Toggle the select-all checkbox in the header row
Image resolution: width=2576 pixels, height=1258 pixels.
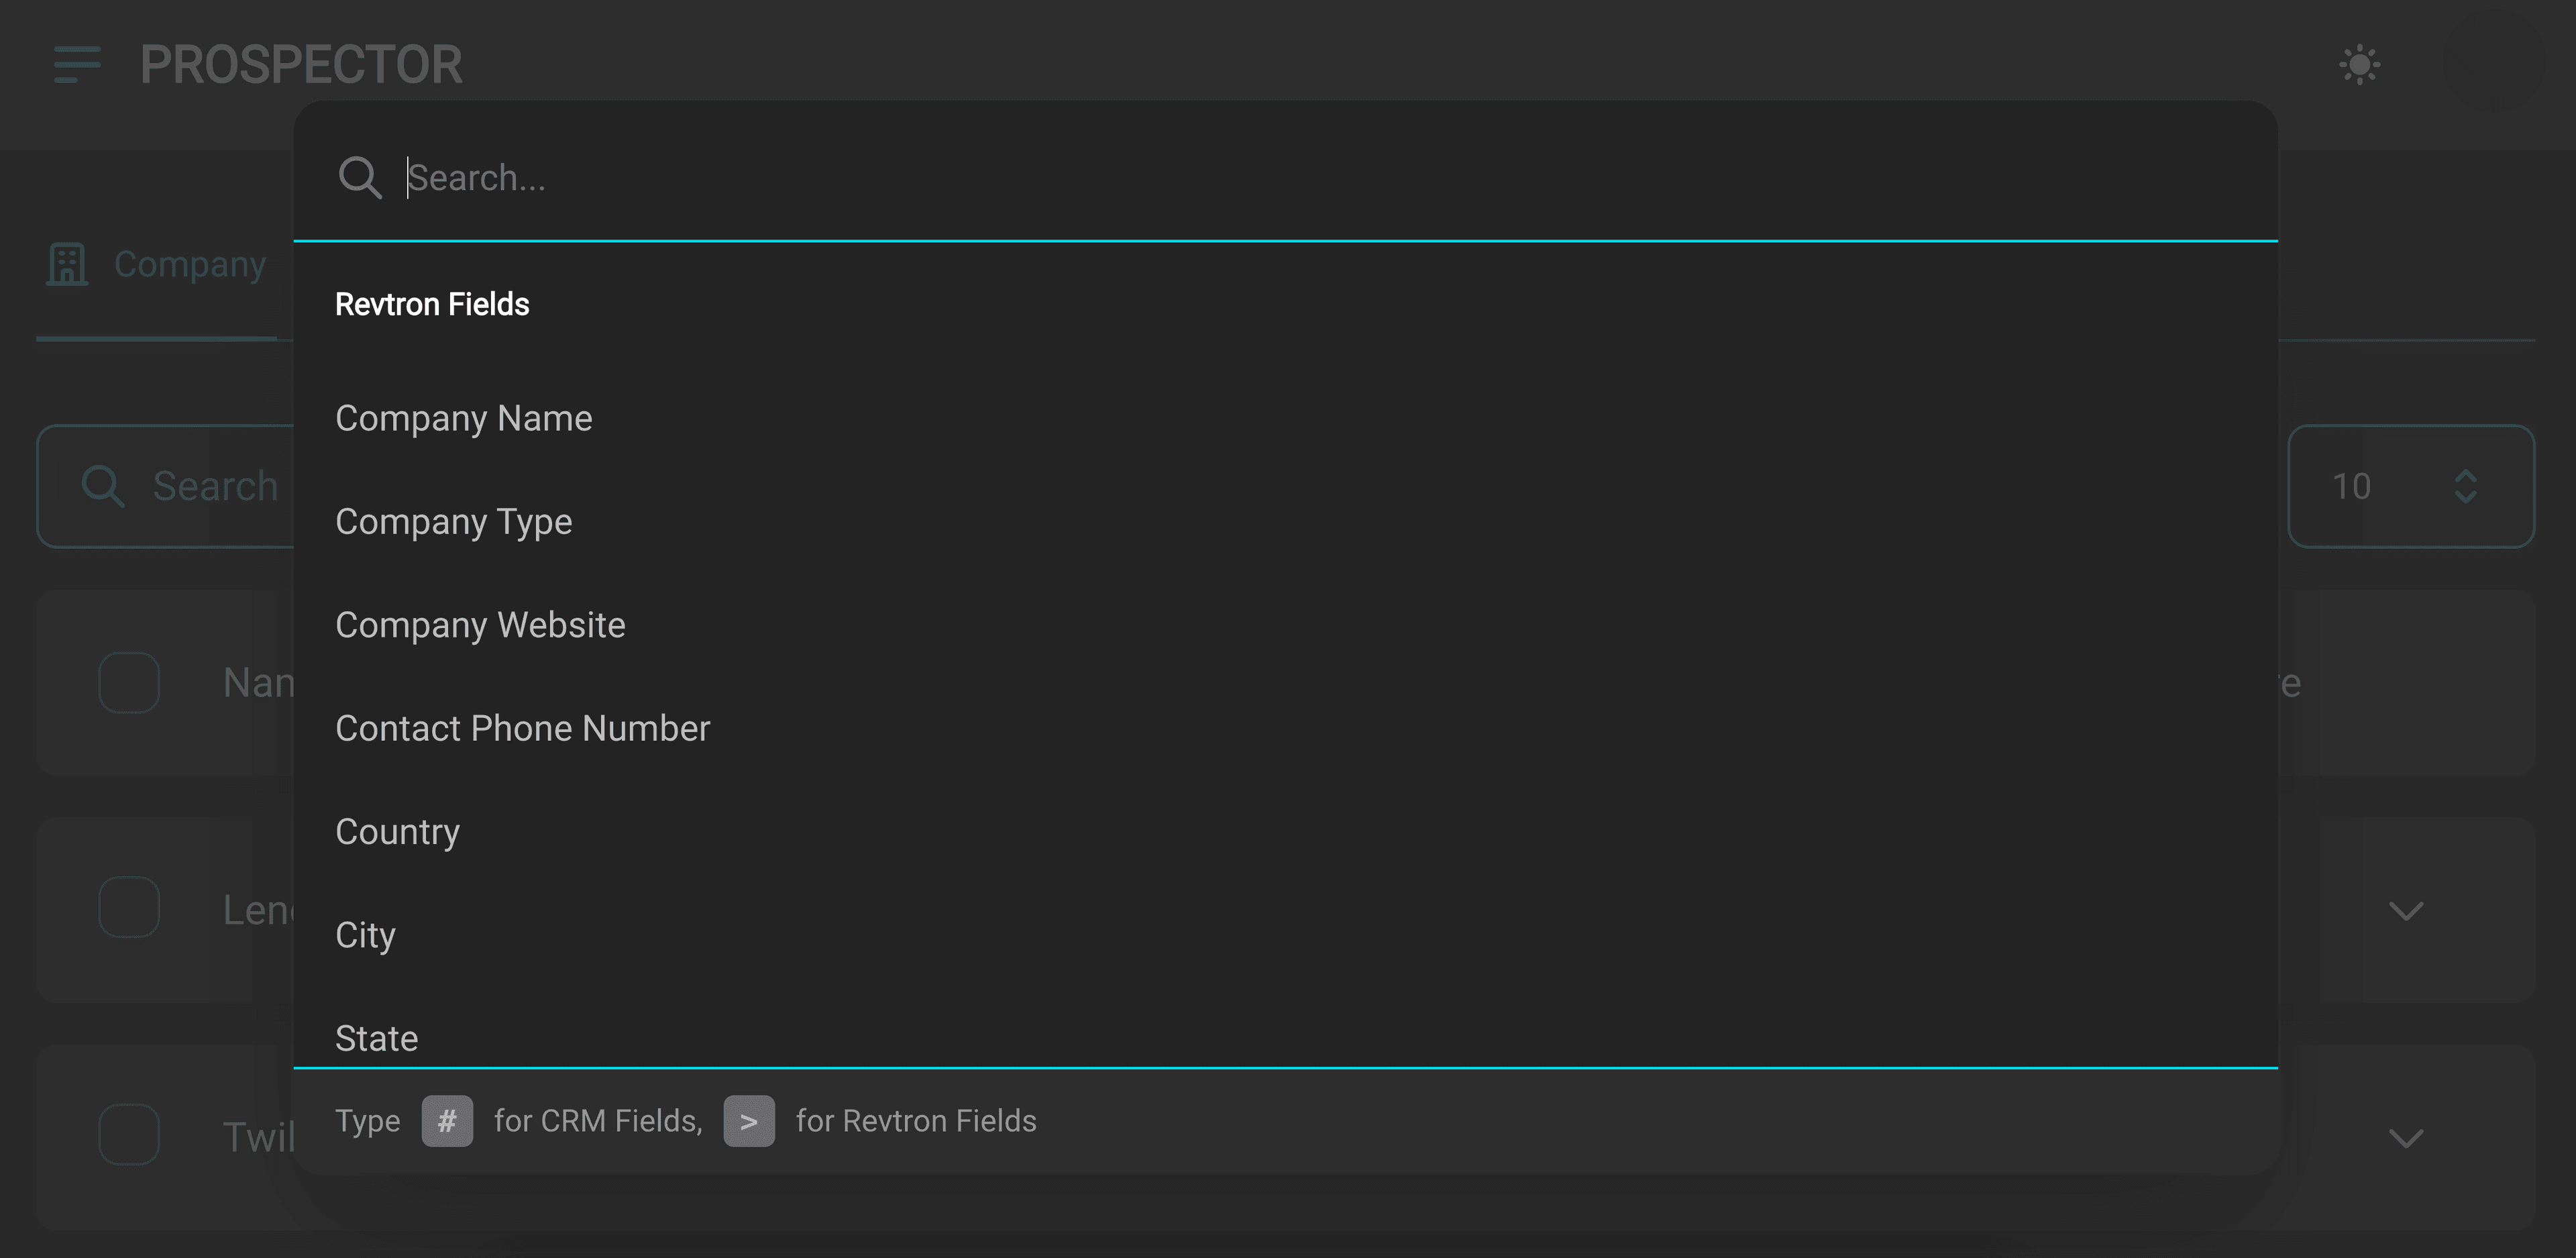pos(129,683)
